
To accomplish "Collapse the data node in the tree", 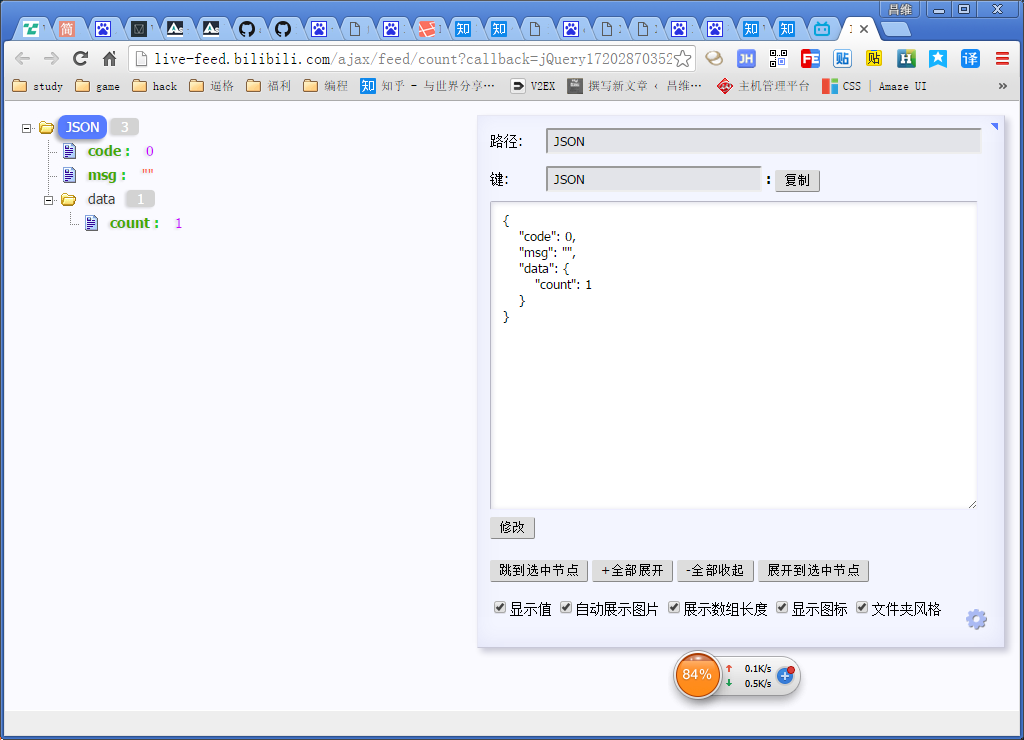I will pos(49,199).
